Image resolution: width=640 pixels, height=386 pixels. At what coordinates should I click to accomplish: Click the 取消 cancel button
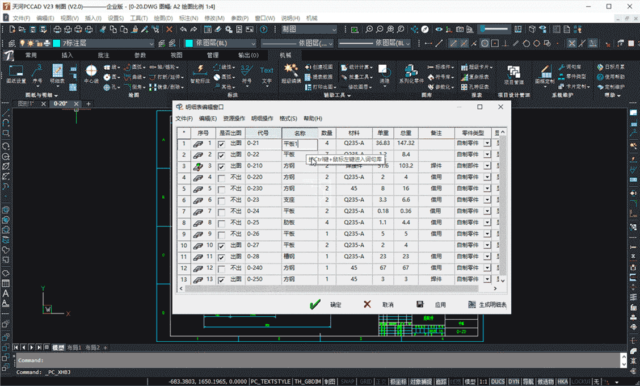click(378, 304)
